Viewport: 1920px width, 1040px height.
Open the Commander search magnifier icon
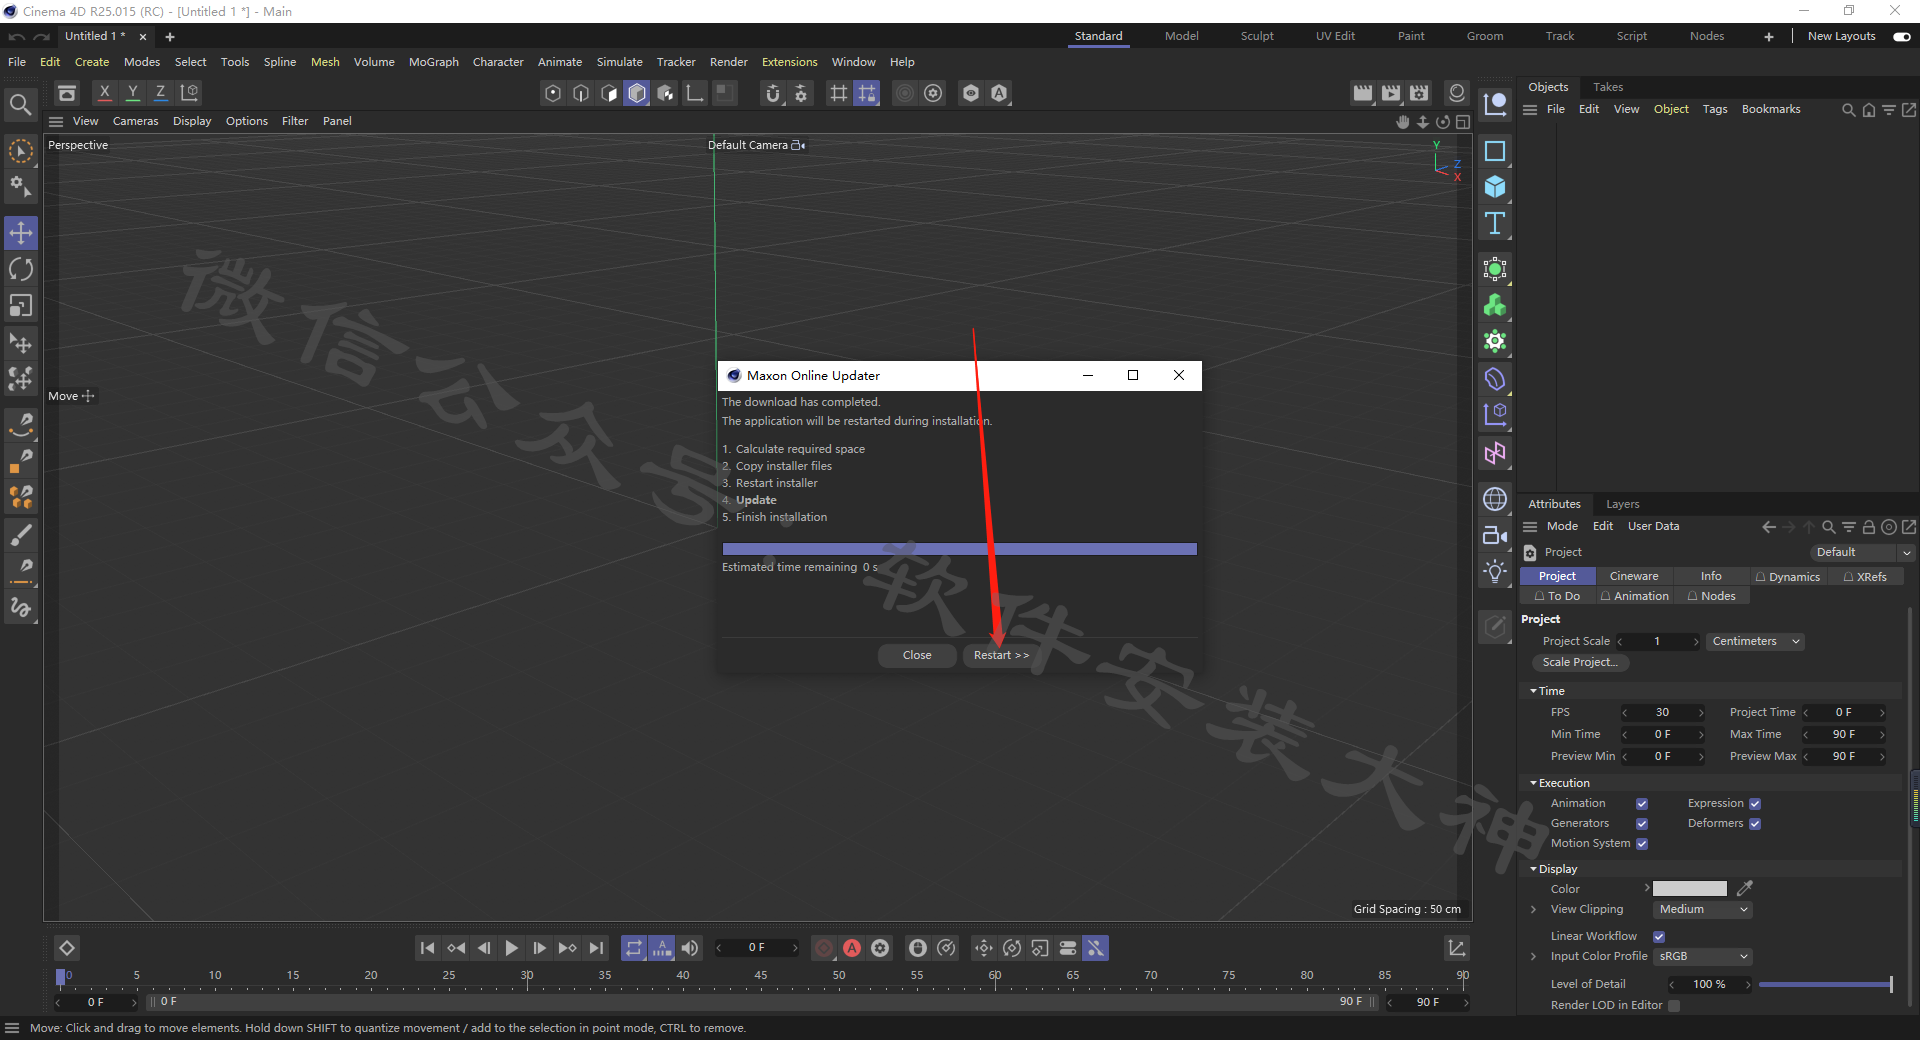point(20,104)
